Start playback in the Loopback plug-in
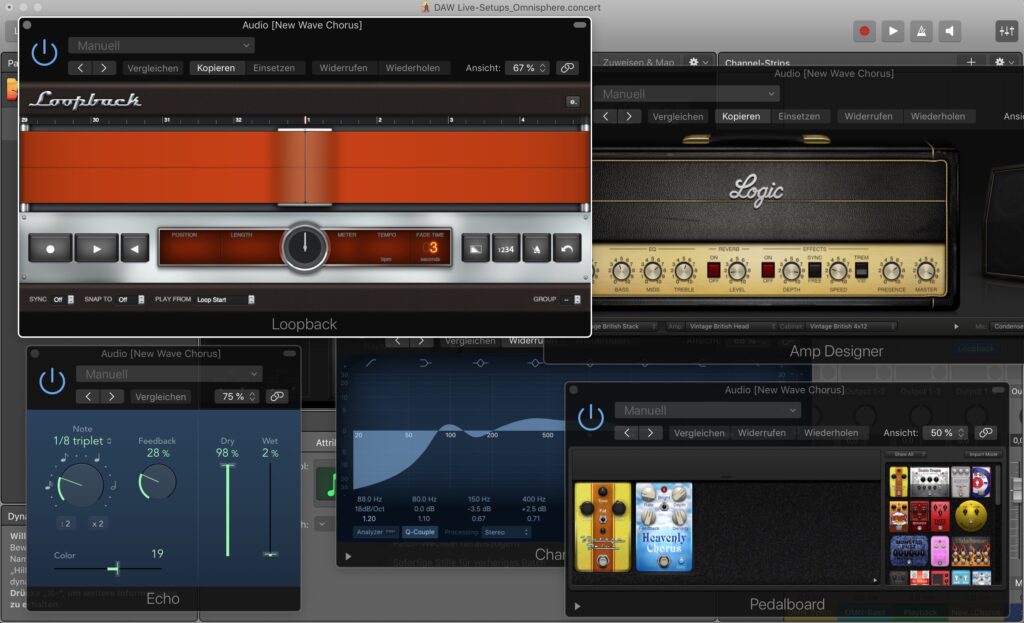This screenshot has height=623, width=1024. tap(97, 248)
